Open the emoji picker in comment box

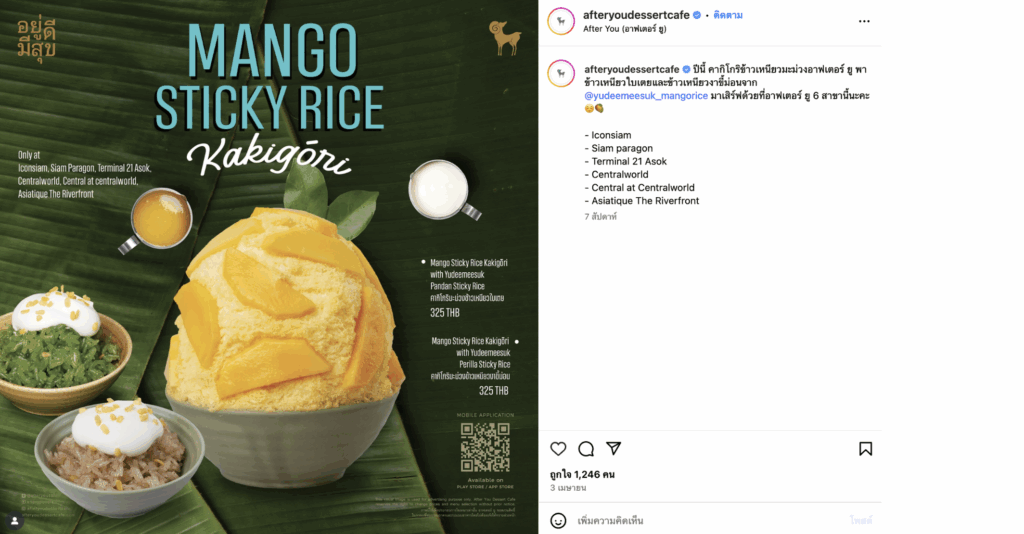coord(558,520)
